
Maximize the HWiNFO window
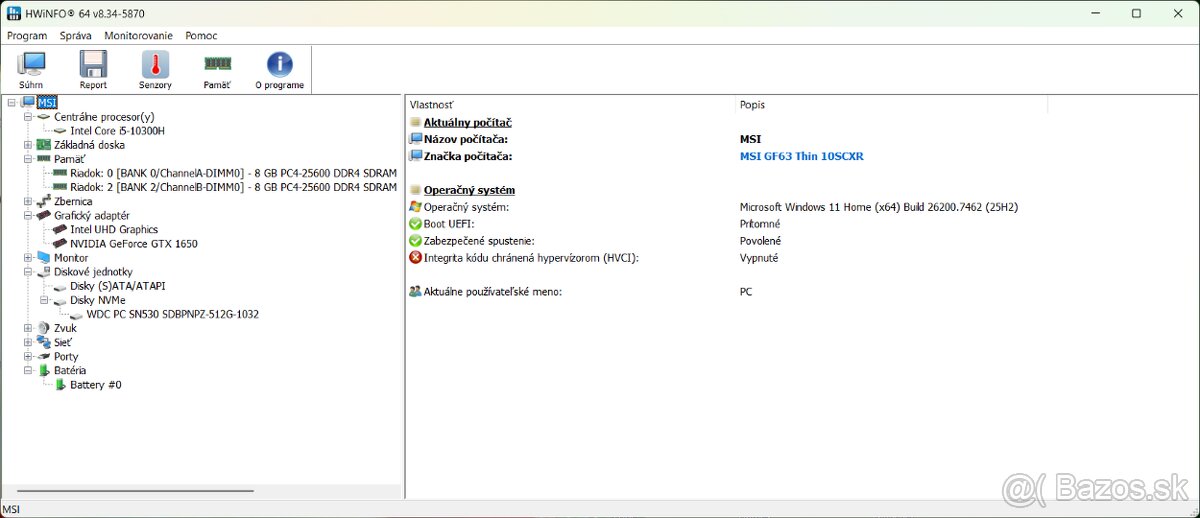pos(1136,13)
